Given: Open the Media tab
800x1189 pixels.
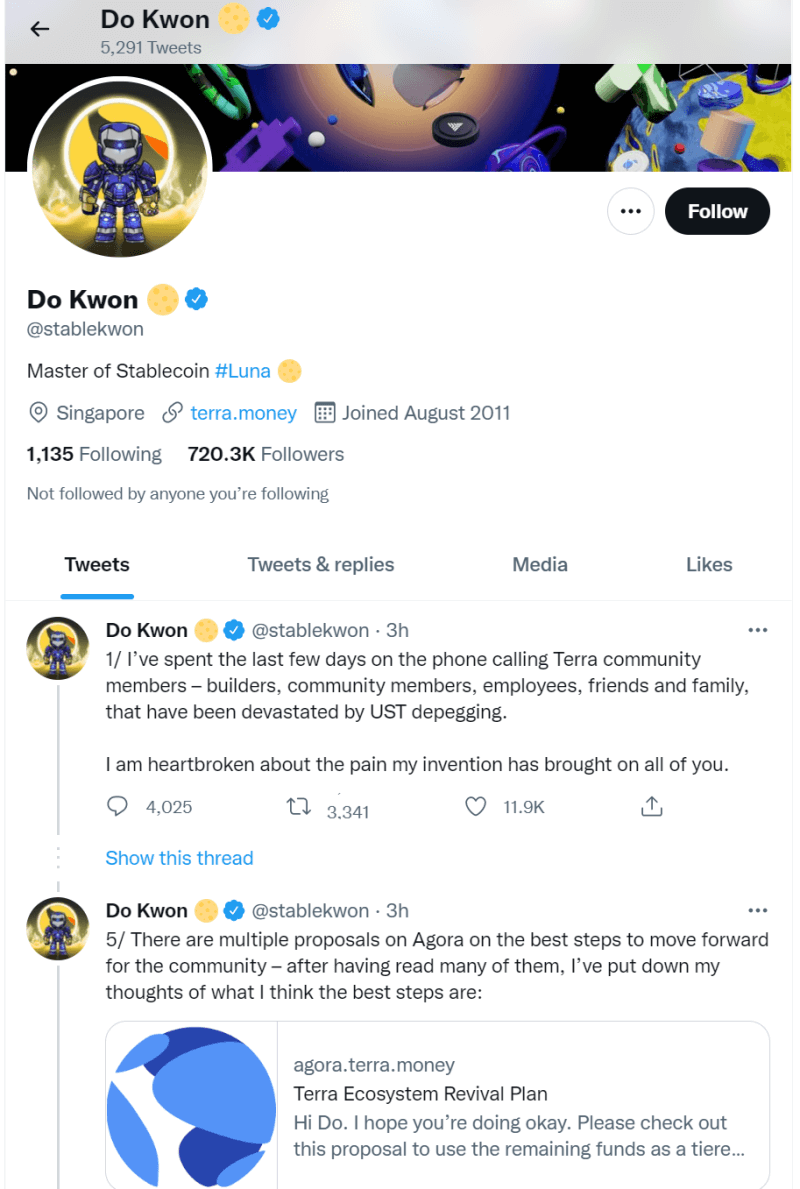Looking at the screenshot, I should pos(540,565).
